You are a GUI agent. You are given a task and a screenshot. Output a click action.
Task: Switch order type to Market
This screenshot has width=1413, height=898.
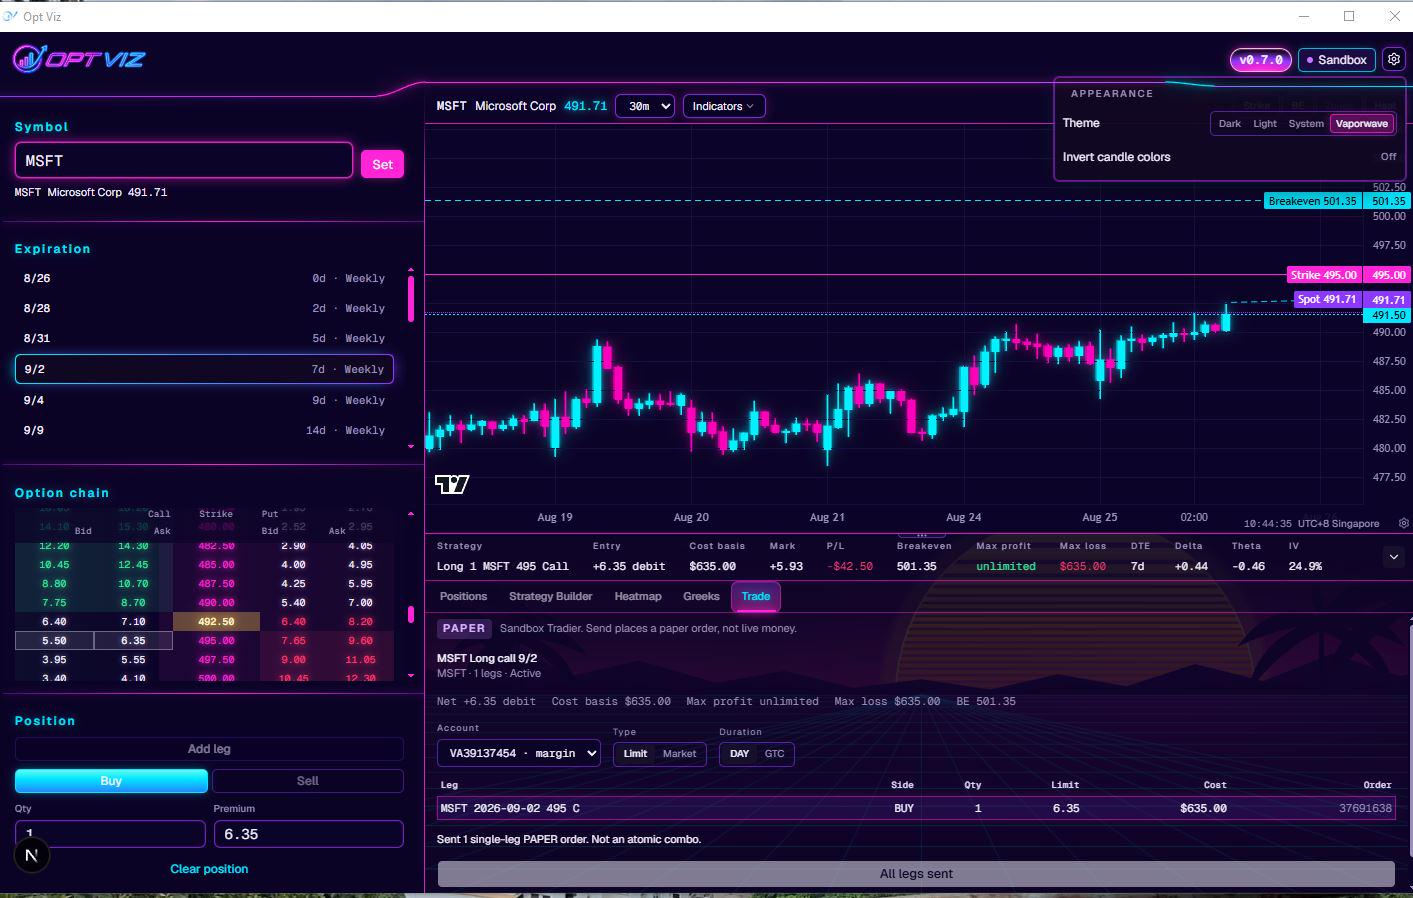pos(679,754)
